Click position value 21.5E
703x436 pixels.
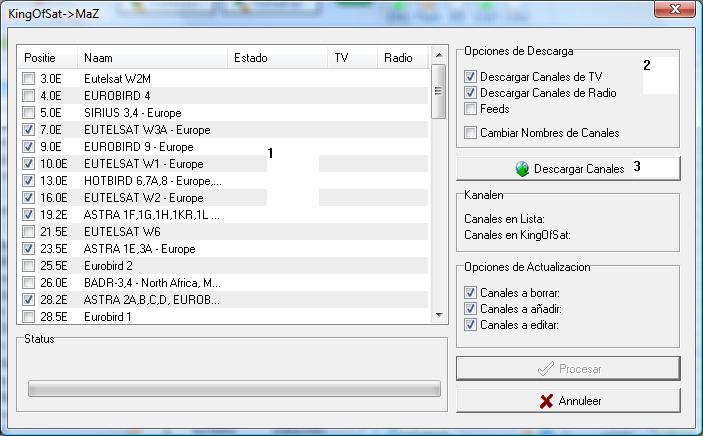pos(53,232)
